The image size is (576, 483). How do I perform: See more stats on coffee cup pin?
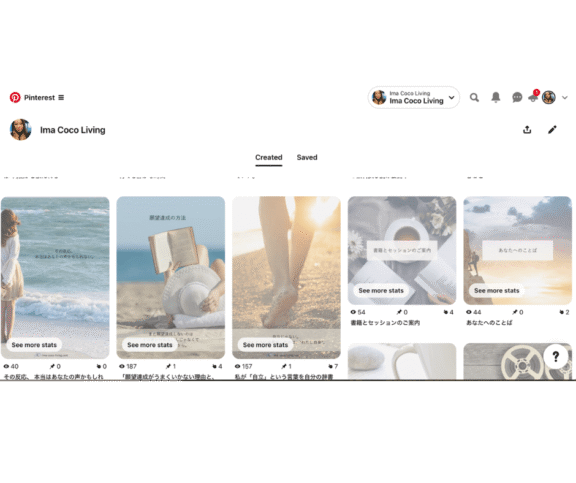(x=381, y=291)
